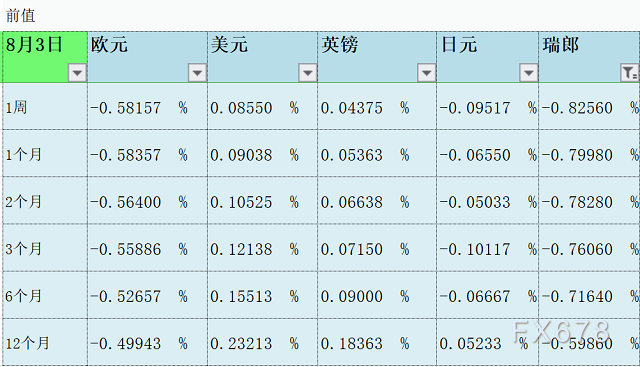Select the 美元 header cell
640x367 pixels.
click(x=262, y=57)
